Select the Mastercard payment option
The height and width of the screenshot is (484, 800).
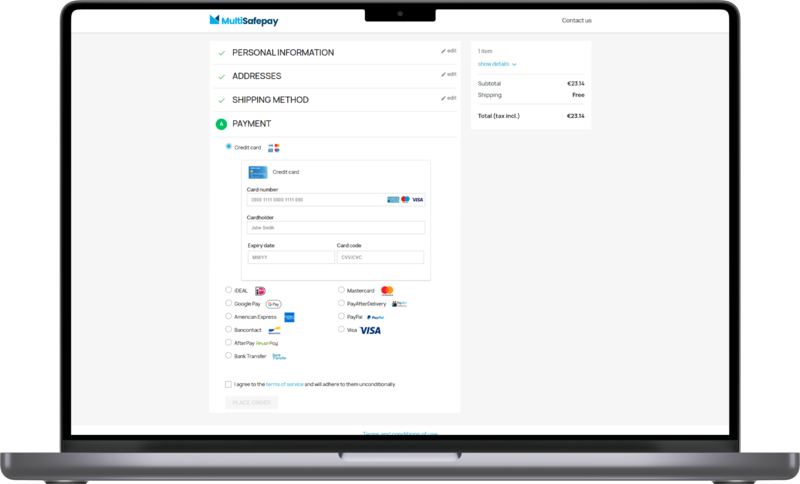pos(341,290)
